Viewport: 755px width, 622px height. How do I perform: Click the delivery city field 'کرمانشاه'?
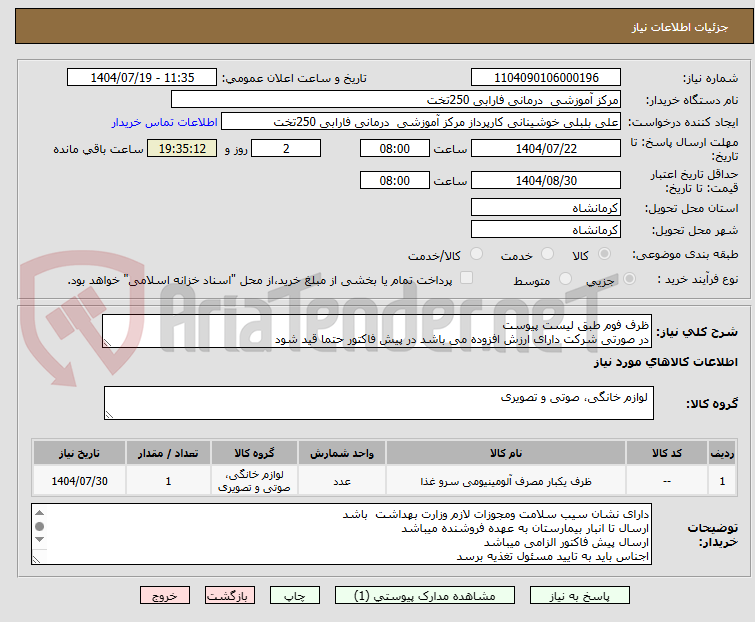click(x=546, y=230)
